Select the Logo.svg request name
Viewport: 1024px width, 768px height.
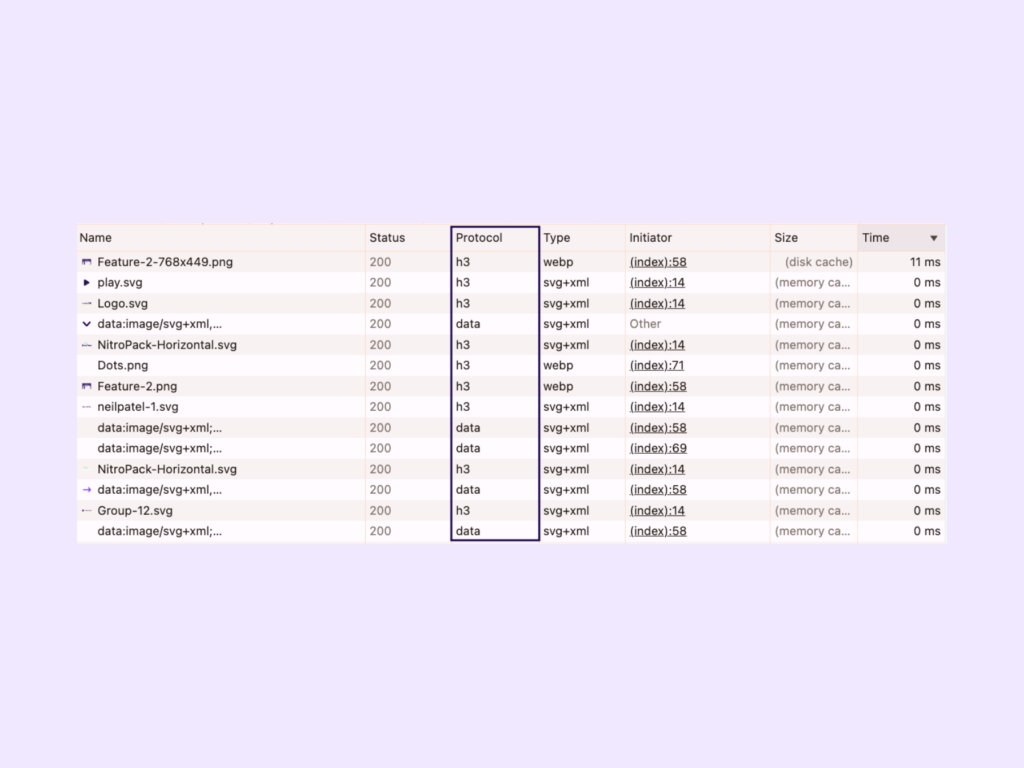(x=122, y=304)
